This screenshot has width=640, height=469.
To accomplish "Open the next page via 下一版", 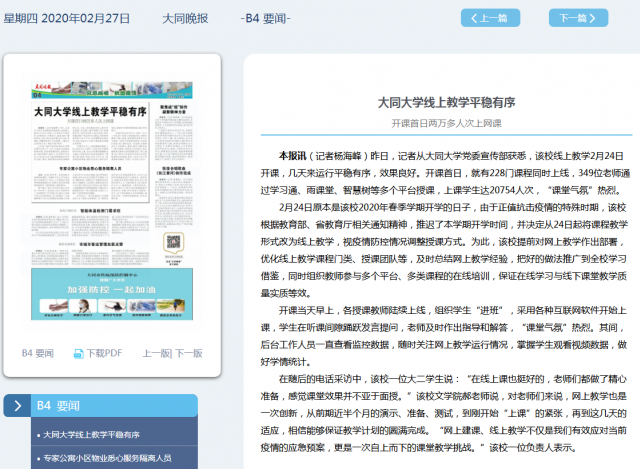I will 189,353.
